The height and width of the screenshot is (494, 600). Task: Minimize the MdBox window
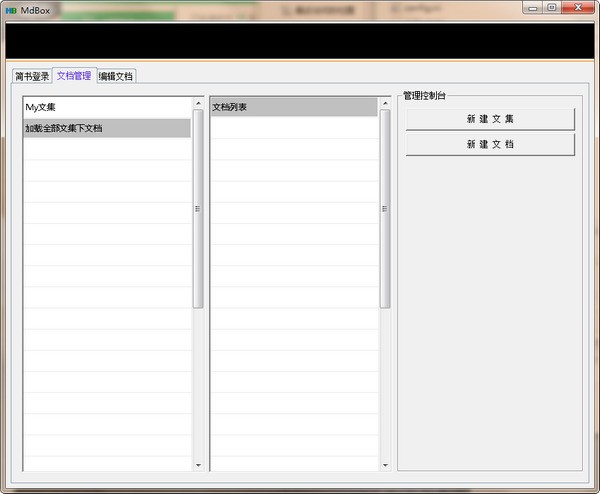click(533, 8)
